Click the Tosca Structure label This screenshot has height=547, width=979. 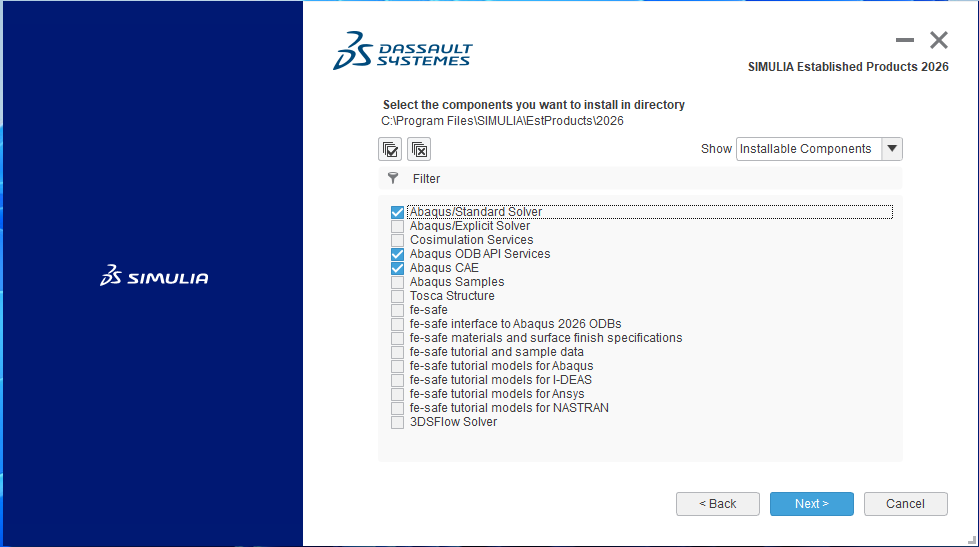point(452,296)
